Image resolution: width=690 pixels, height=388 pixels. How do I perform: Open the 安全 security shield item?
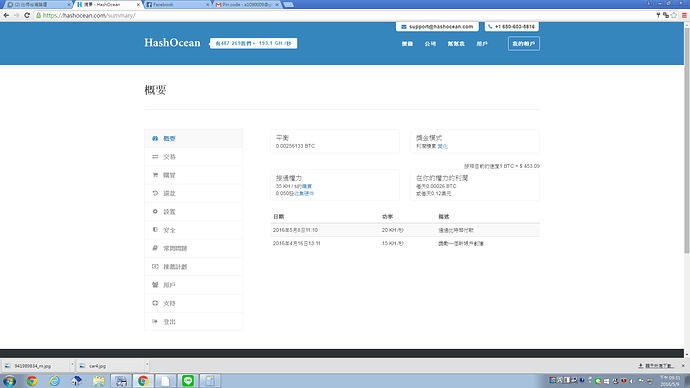tap(193, 230)
